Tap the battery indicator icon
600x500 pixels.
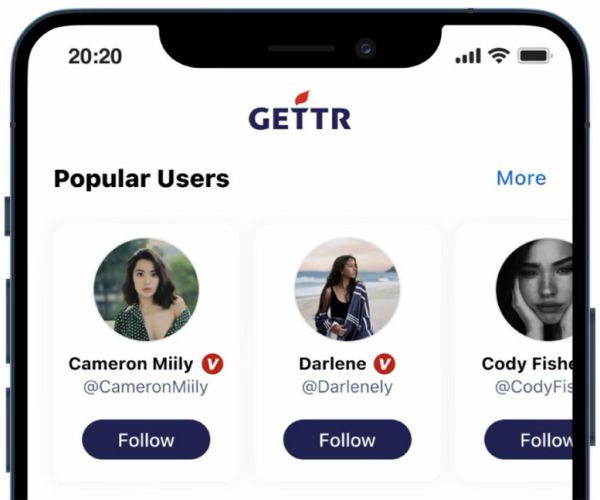pyautogui.click(x=535, y=56)
